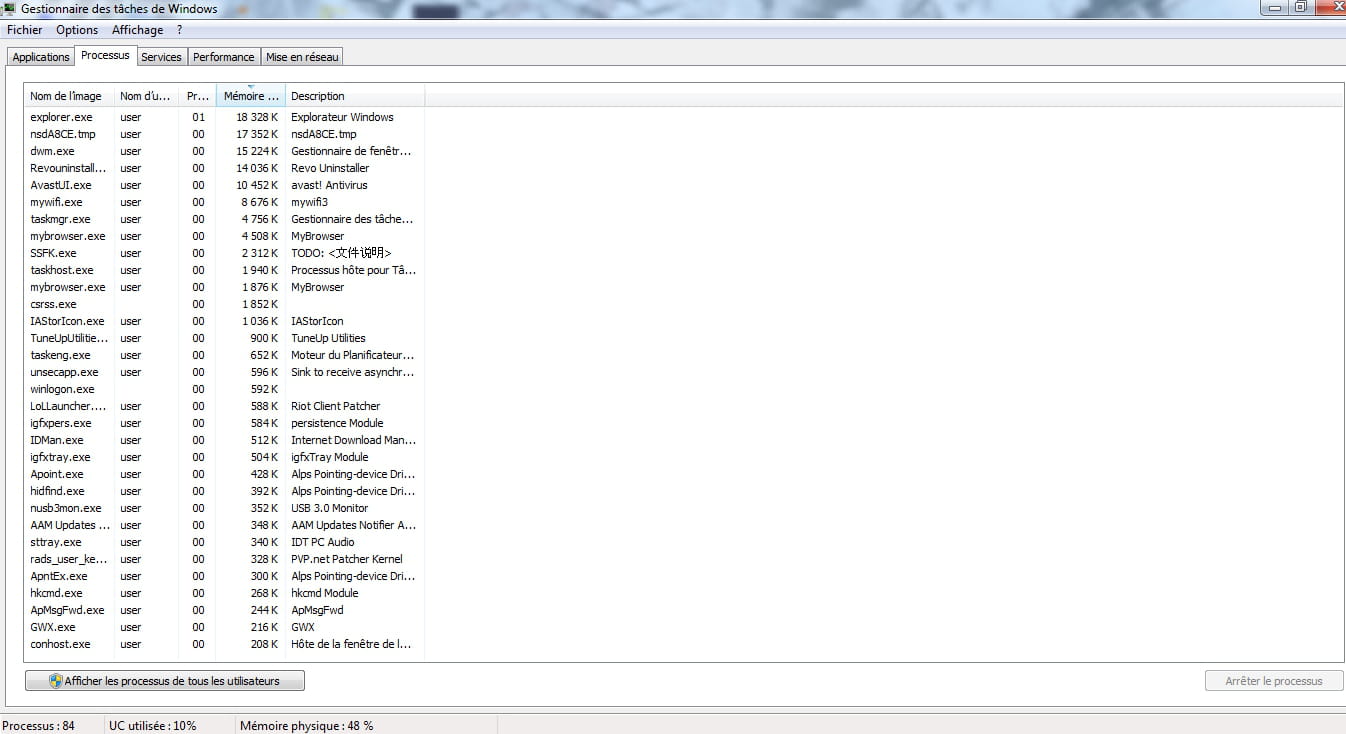Select the hkcmd.exe process
Viewport: 1346px width, 734px height.
click(x=225, y=593)
